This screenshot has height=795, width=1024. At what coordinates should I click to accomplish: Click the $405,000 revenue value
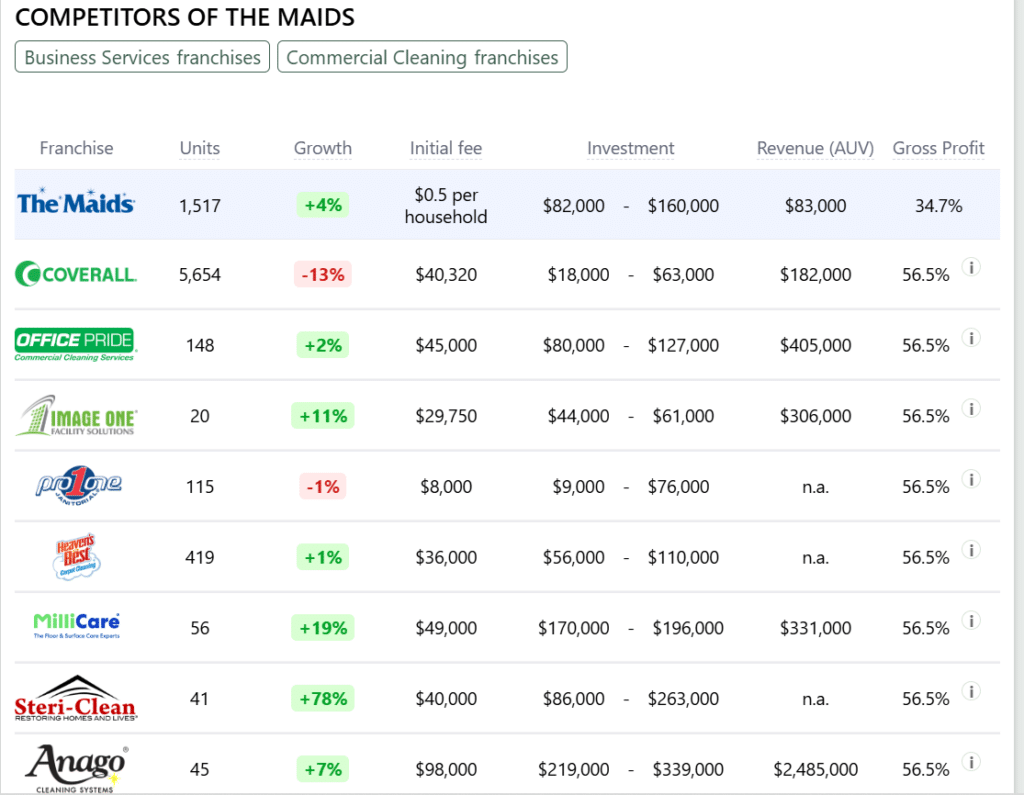pos(816,345)
